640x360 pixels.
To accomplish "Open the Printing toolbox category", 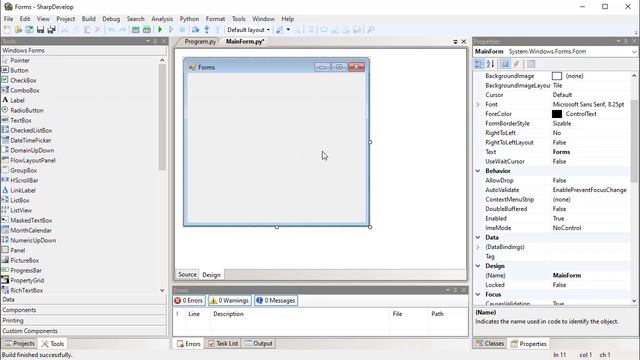I will pyautogui.click(x=84, y=321).
